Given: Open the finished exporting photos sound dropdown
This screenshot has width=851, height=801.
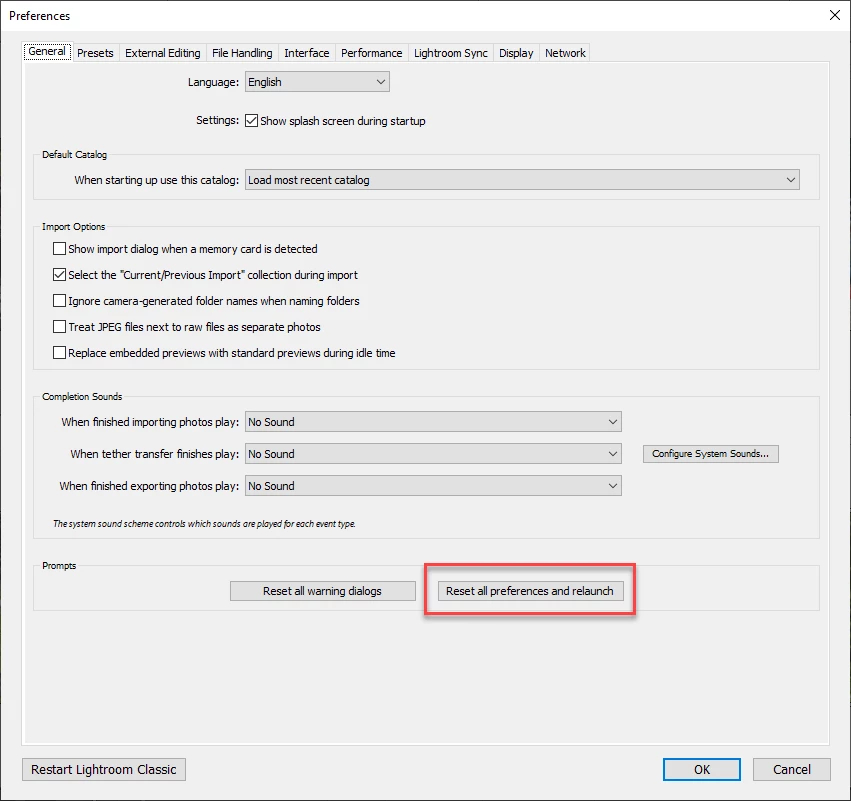Looking at the screenshot, I should 433,486.
